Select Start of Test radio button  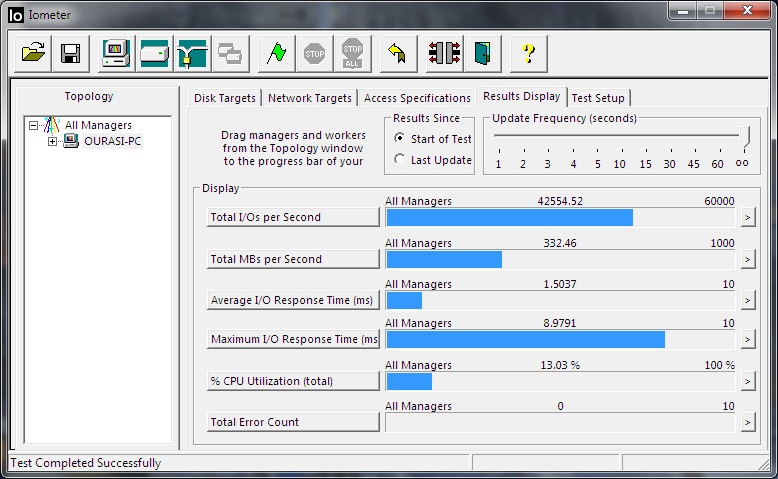tap(399, 138)
